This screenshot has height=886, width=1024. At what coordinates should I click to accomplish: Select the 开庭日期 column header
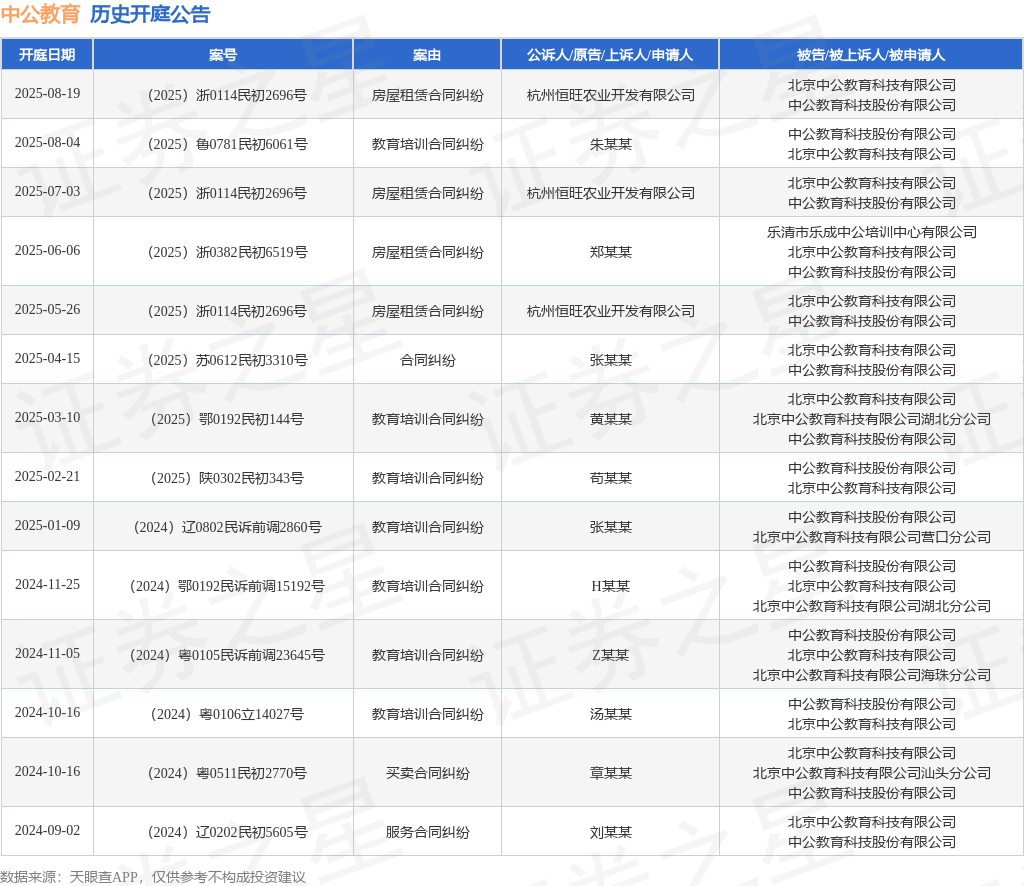point(47,55)
